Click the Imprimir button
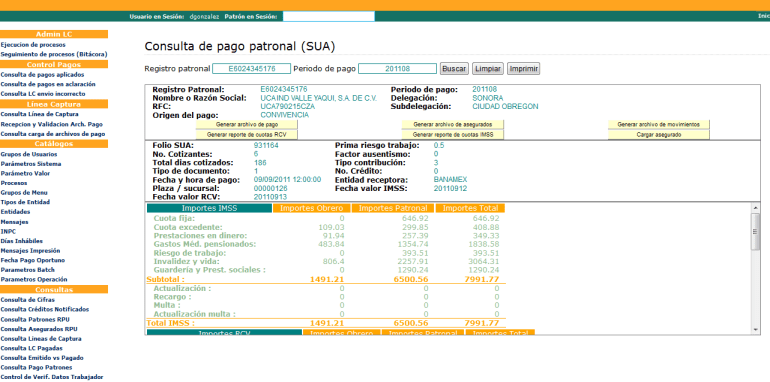770x382 pixels. (523, 69)
